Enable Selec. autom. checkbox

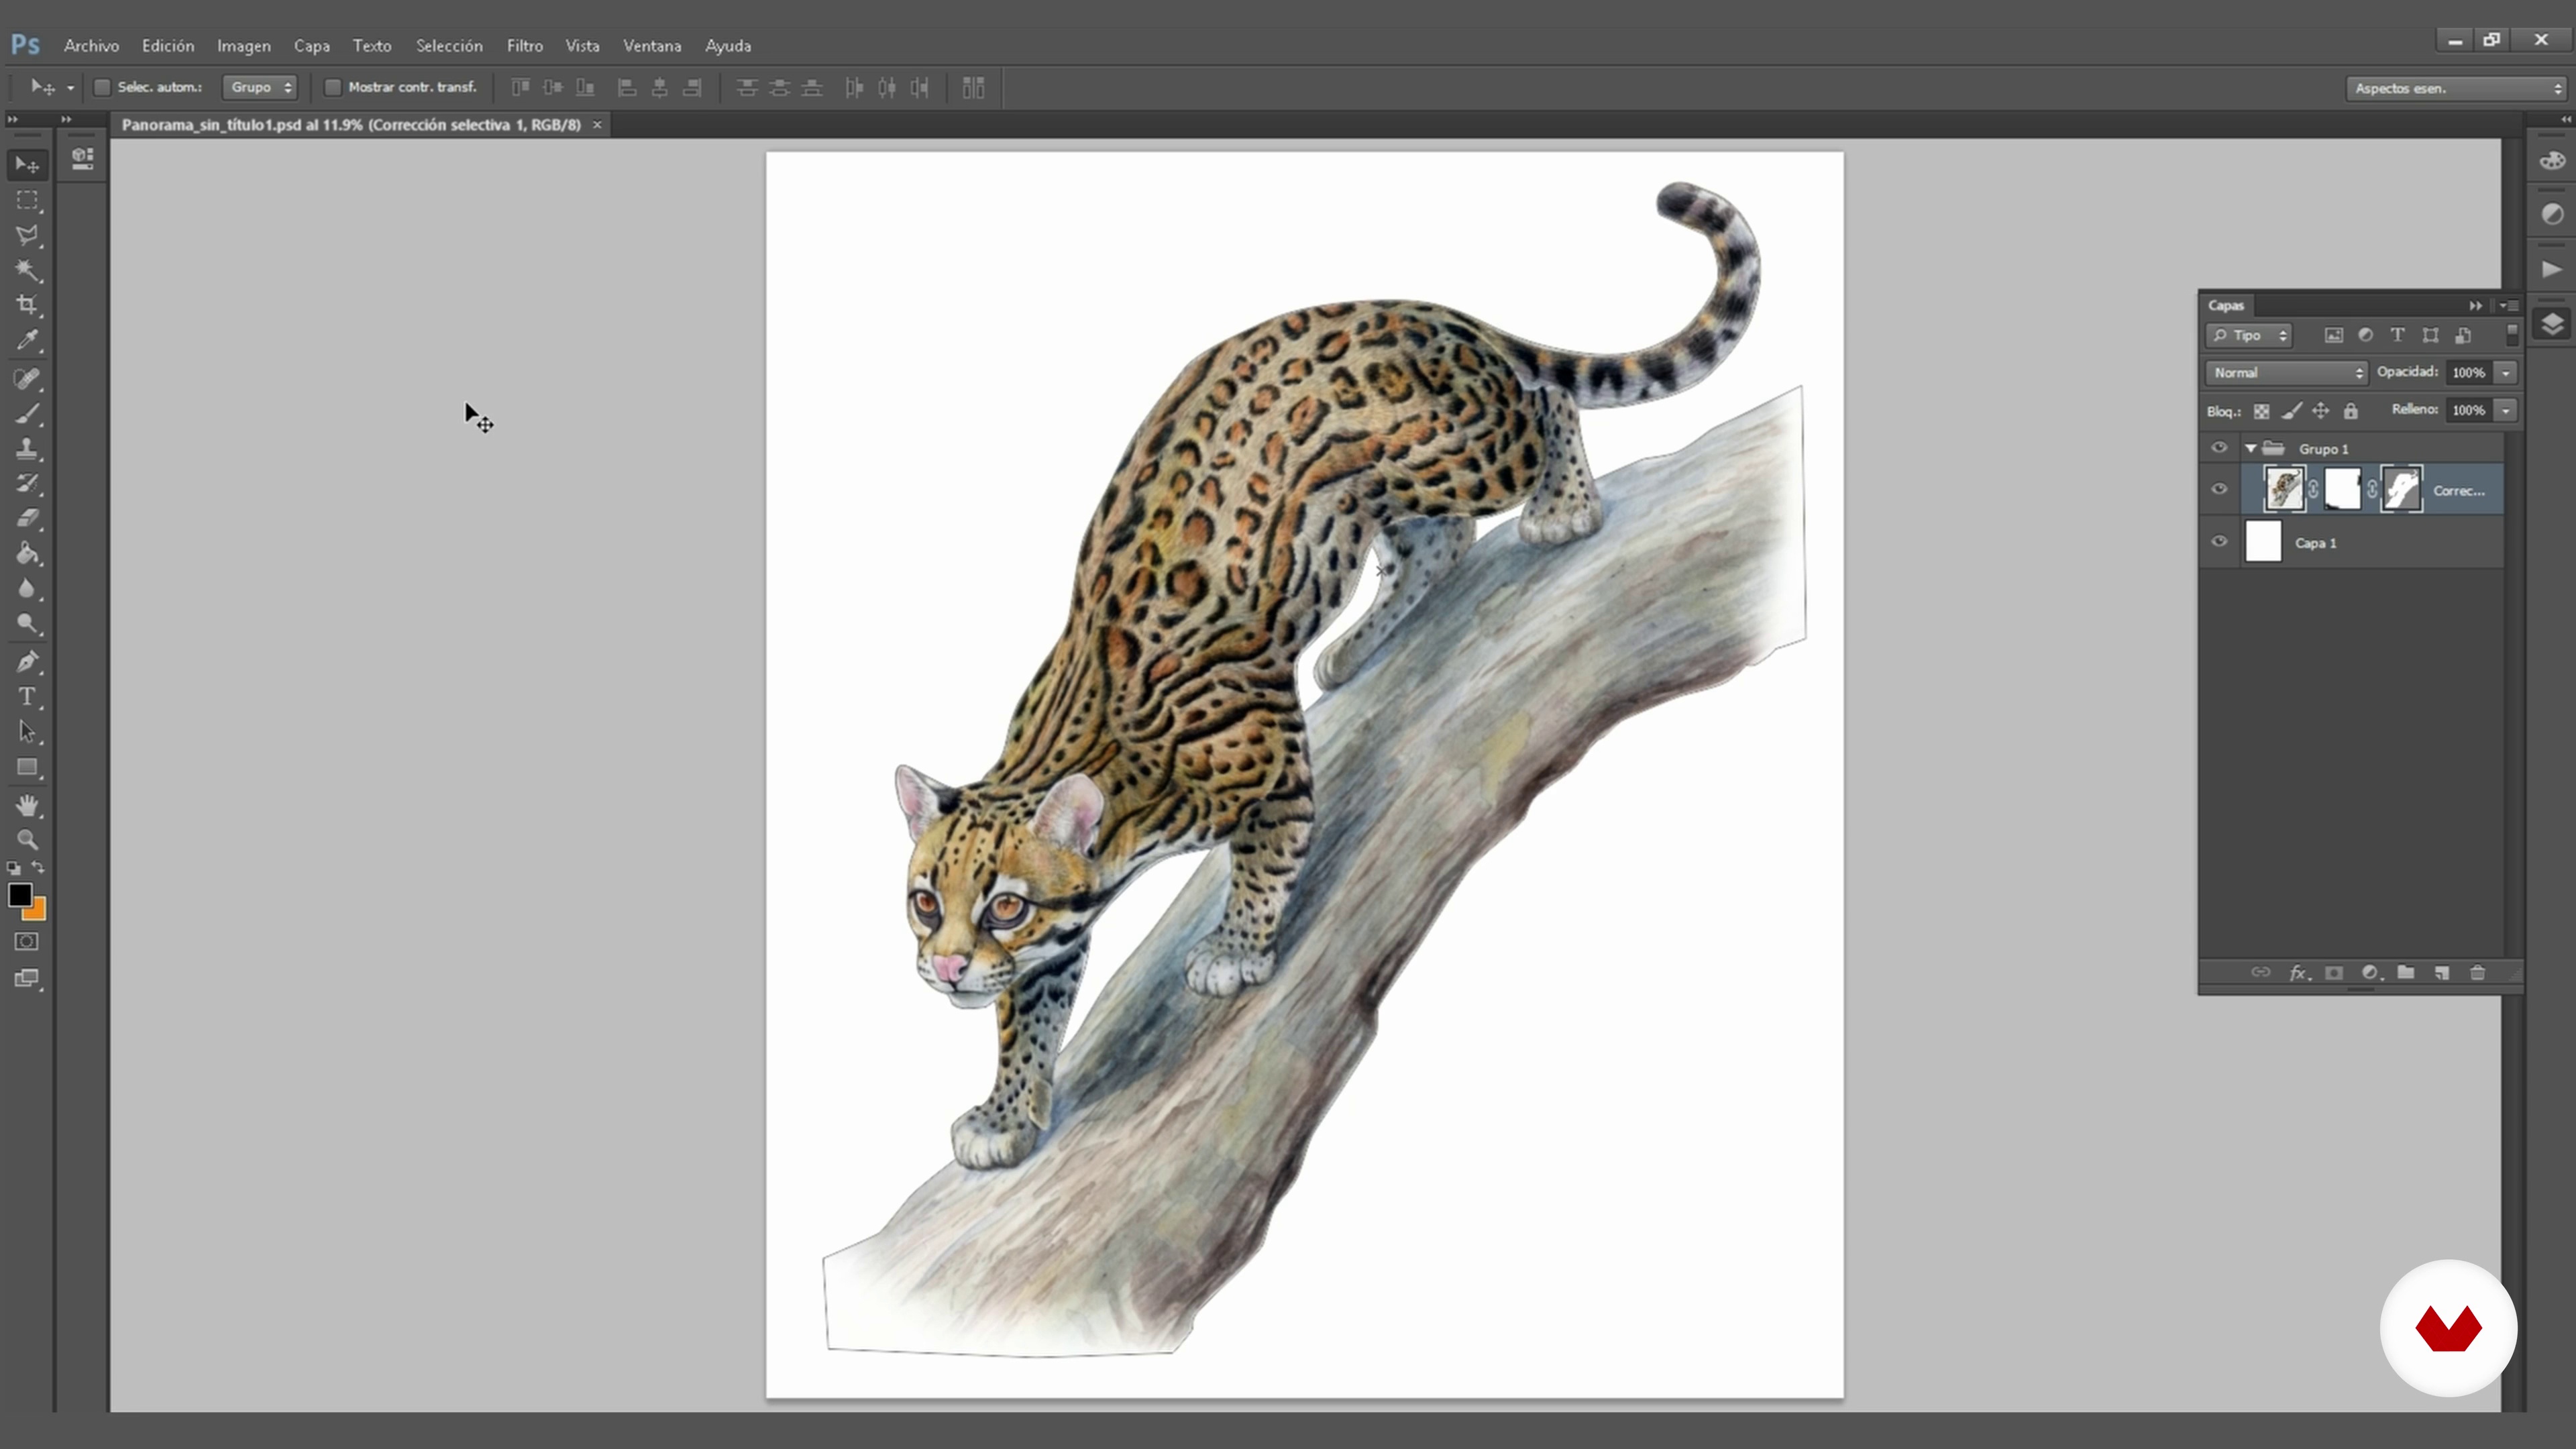[102, 88]
